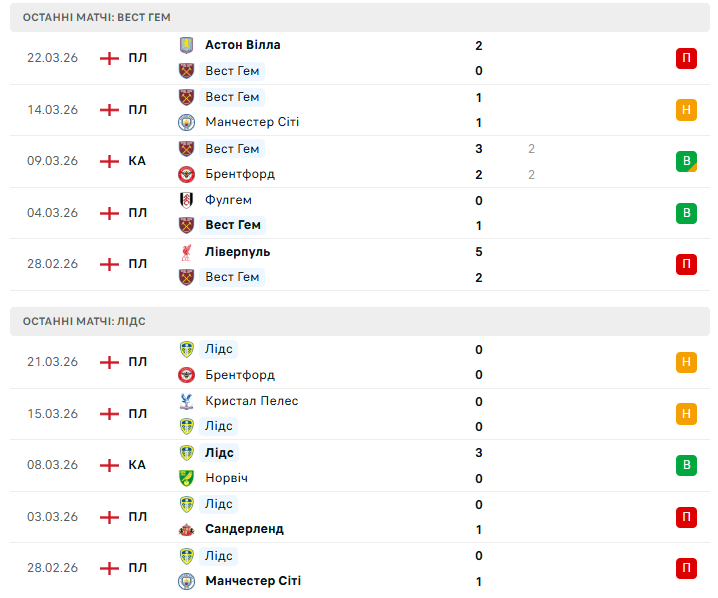The height and width of the screenshot is (598, 718).
Task: Open the Сандерленд team link
Action: tap(244, 529)
